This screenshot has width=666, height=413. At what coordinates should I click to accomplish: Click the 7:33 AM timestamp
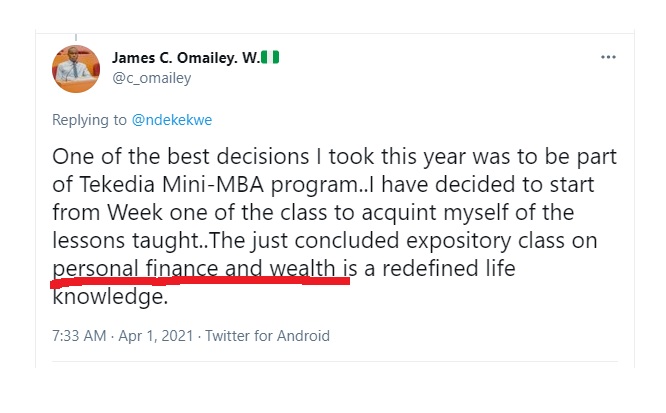point(79,336)
